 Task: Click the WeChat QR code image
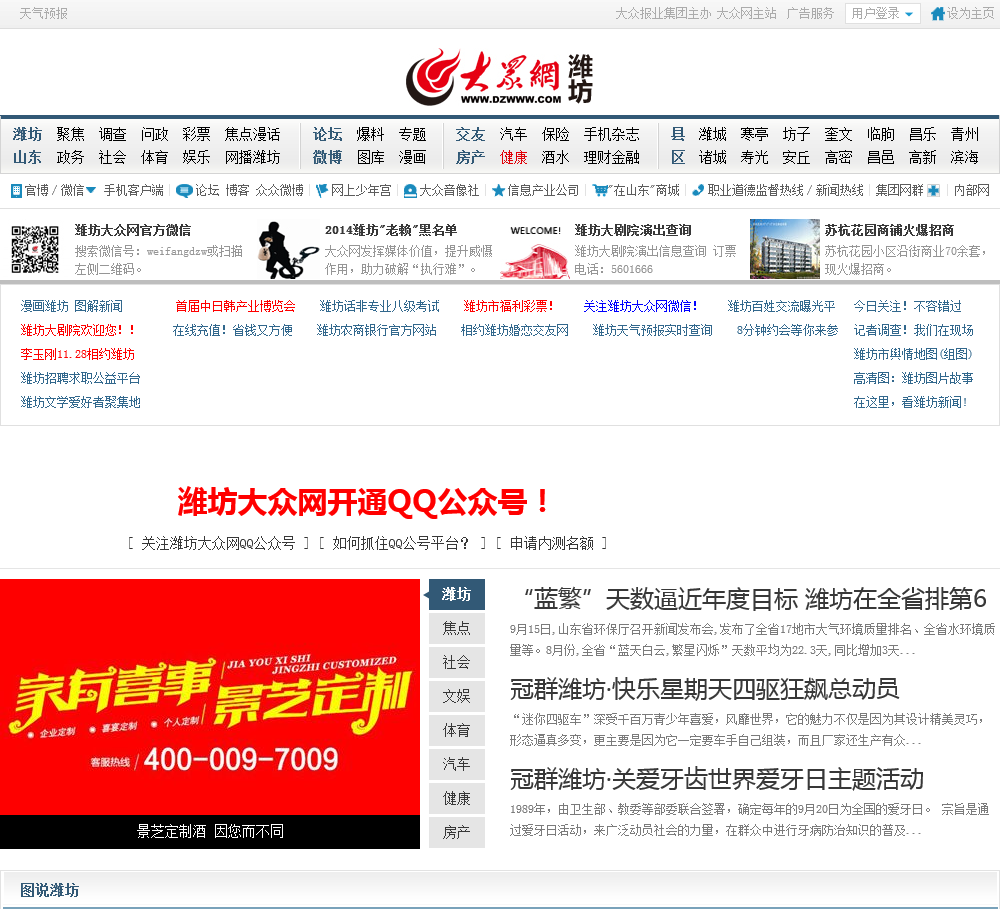(x=35, y=249)
